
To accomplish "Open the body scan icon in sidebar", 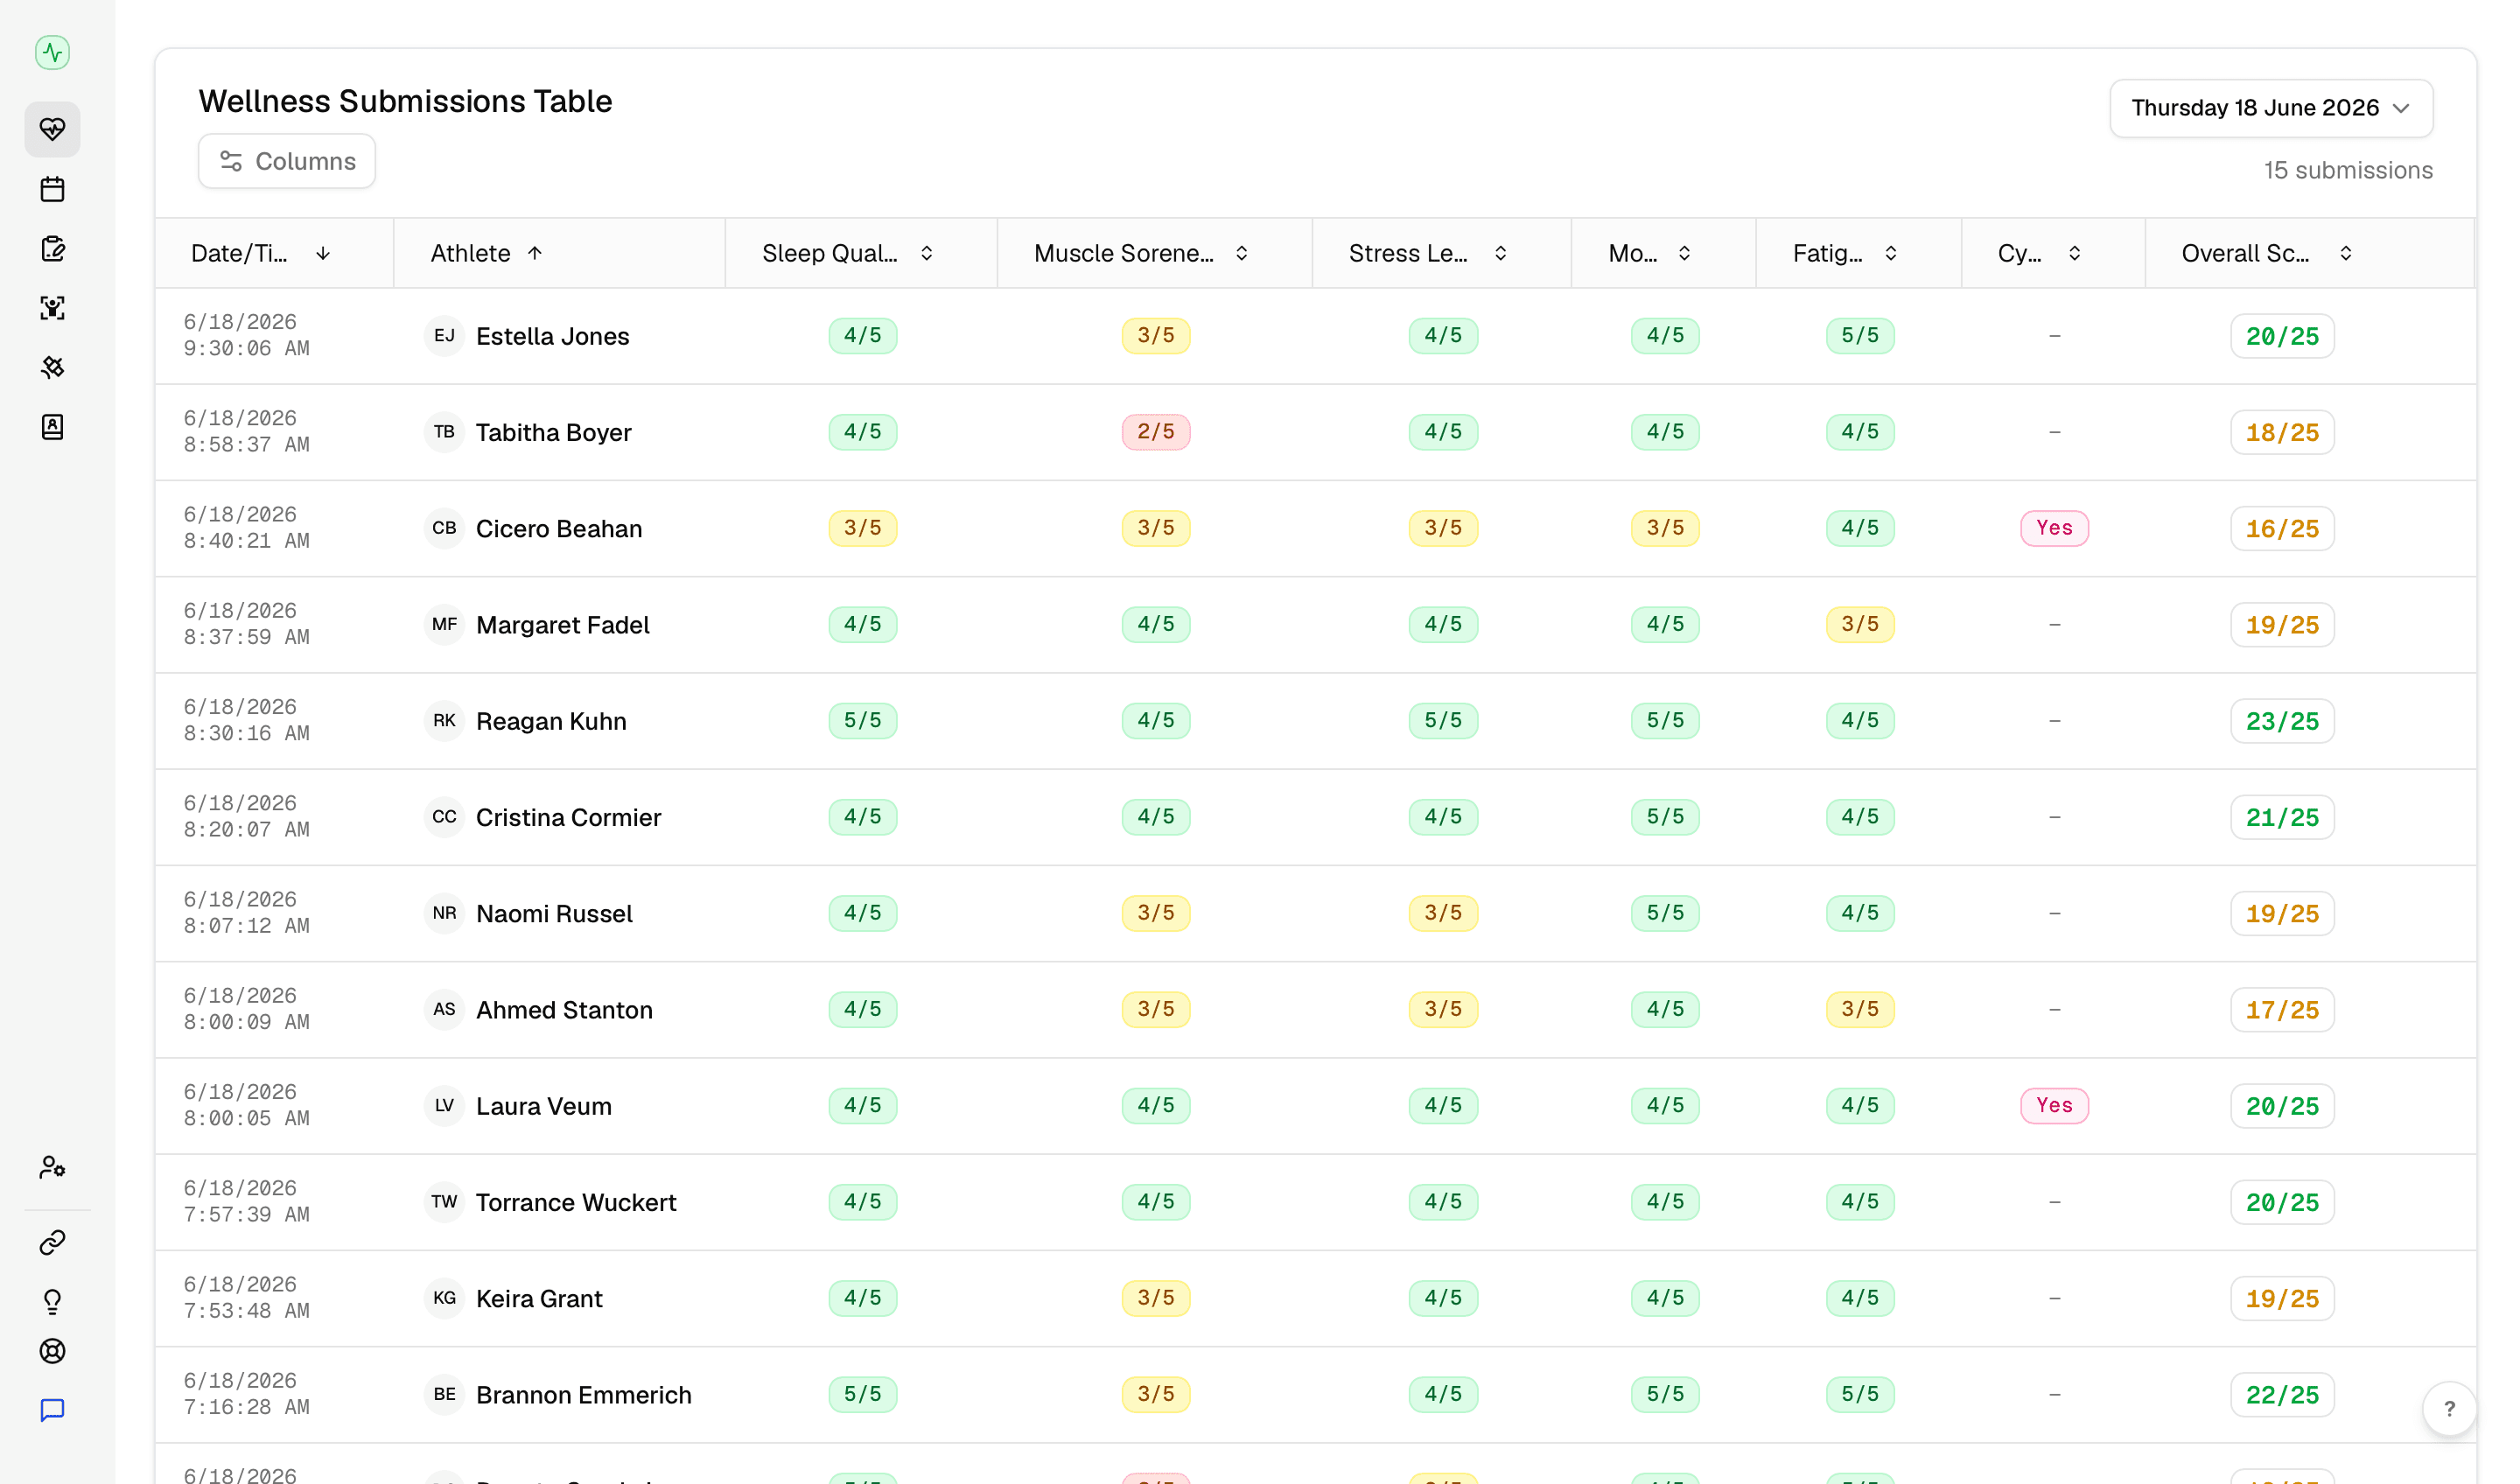I will (x=52, y=308).
